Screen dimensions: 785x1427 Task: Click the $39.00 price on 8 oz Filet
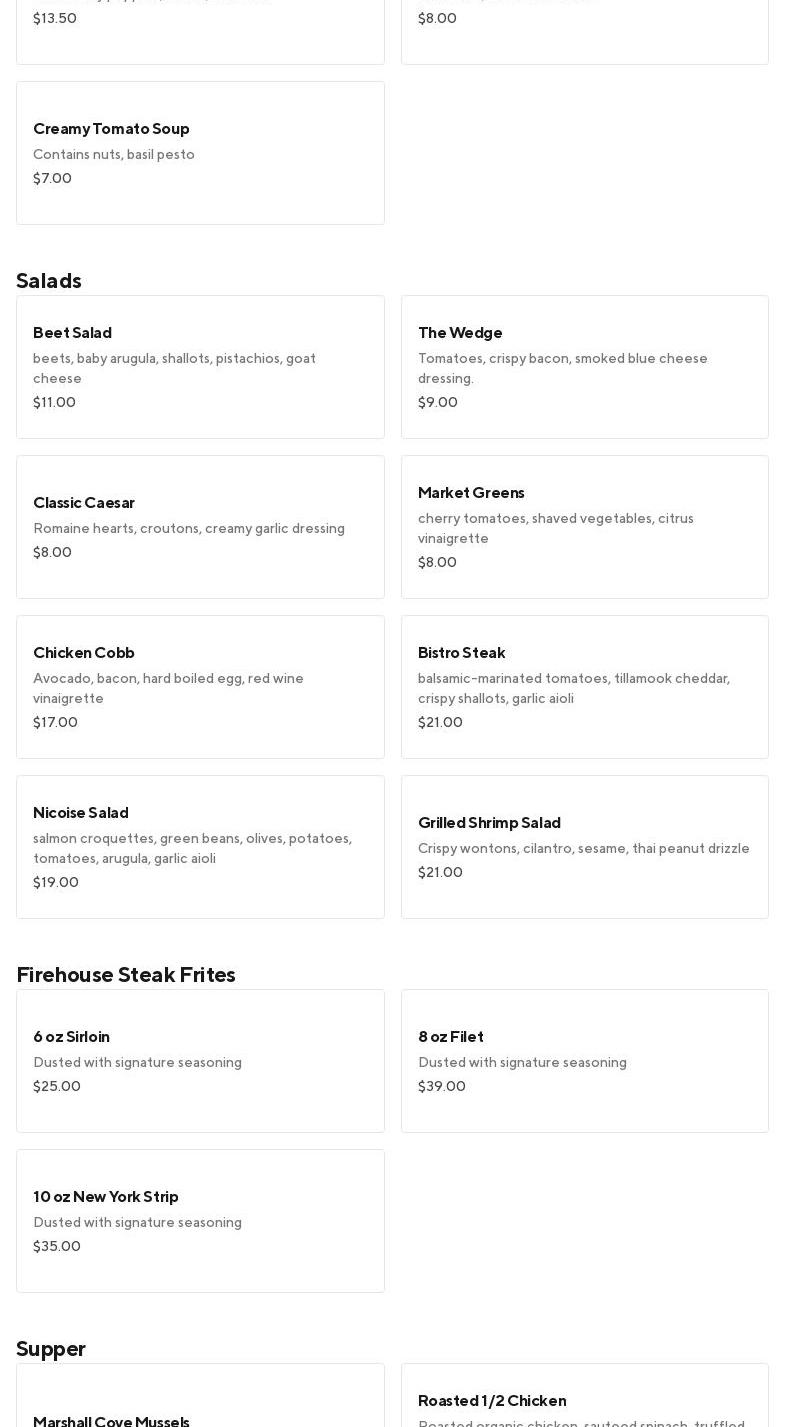click(441, 1087)
